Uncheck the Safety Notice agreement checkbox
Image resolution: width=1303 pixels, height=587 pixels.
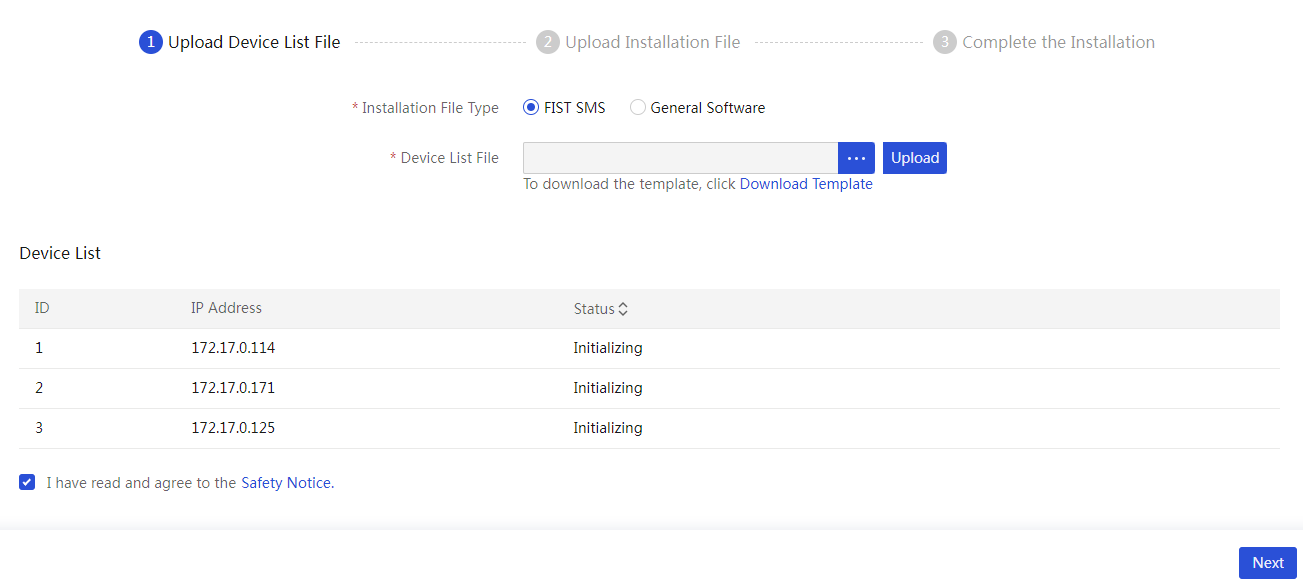pyautogui.click(x=27, y=482)
